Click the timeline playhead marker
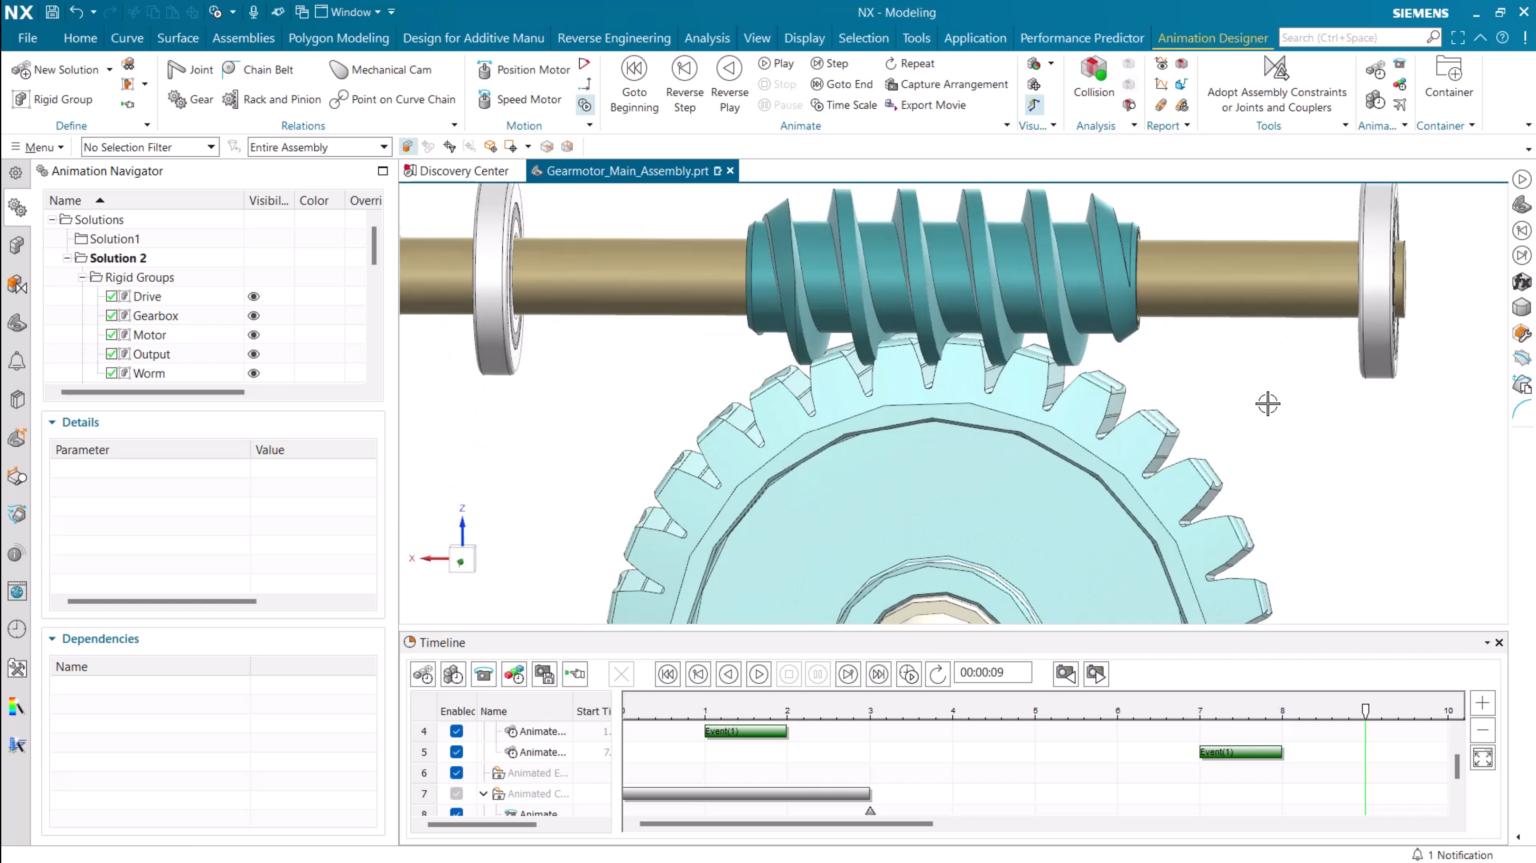 click(x=1365, y=710)
